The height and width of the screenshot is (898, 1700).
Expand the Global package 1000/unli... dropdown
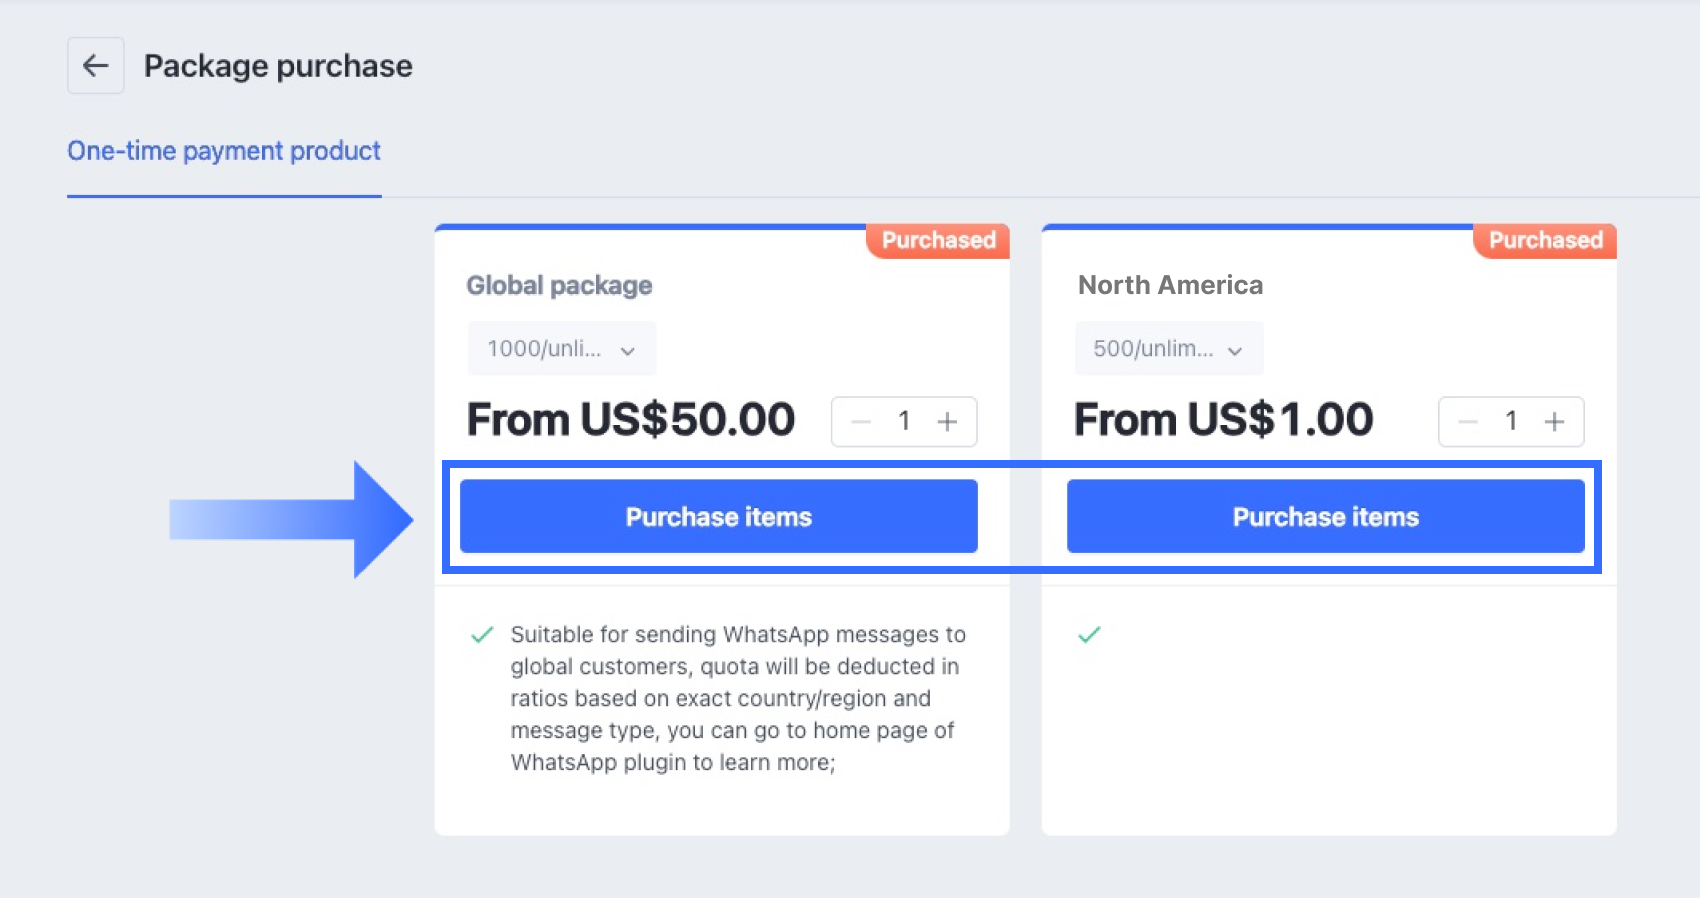pyautogui.click(x=561, y=349)
